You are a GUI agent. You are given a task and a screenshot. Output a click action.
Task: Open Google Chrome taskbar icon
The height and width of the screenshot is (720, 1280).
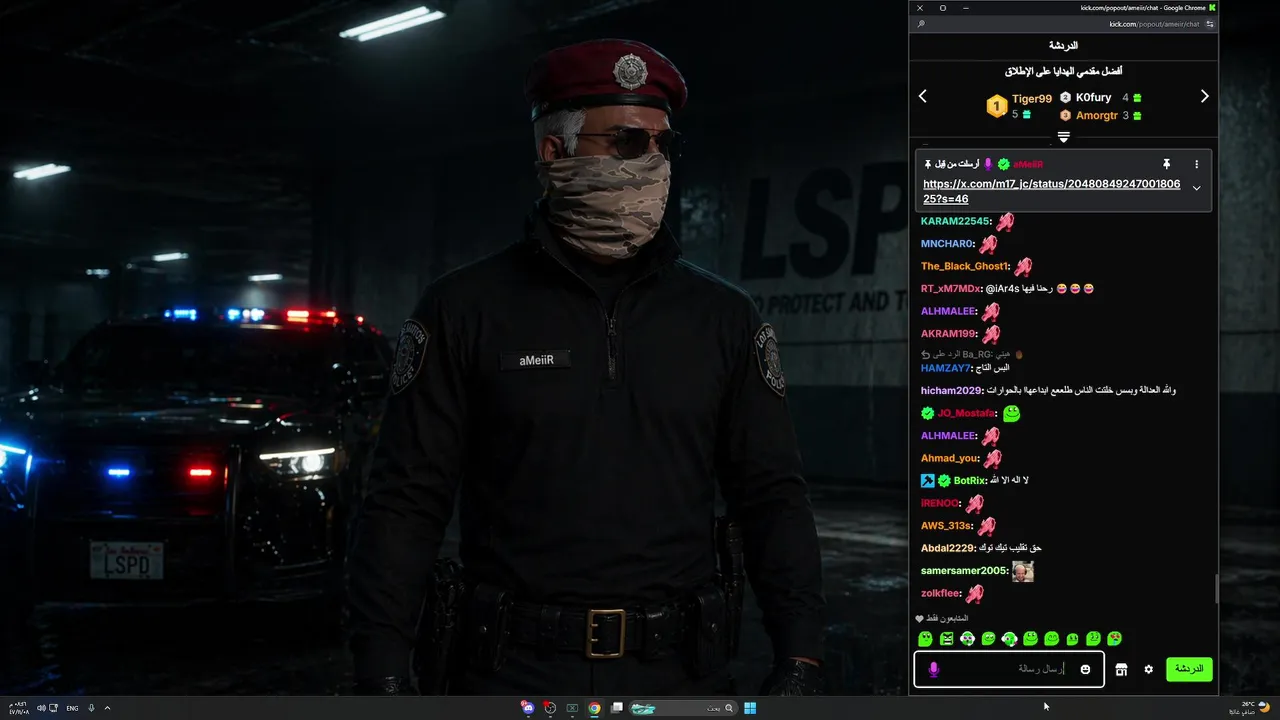[594, 708]
